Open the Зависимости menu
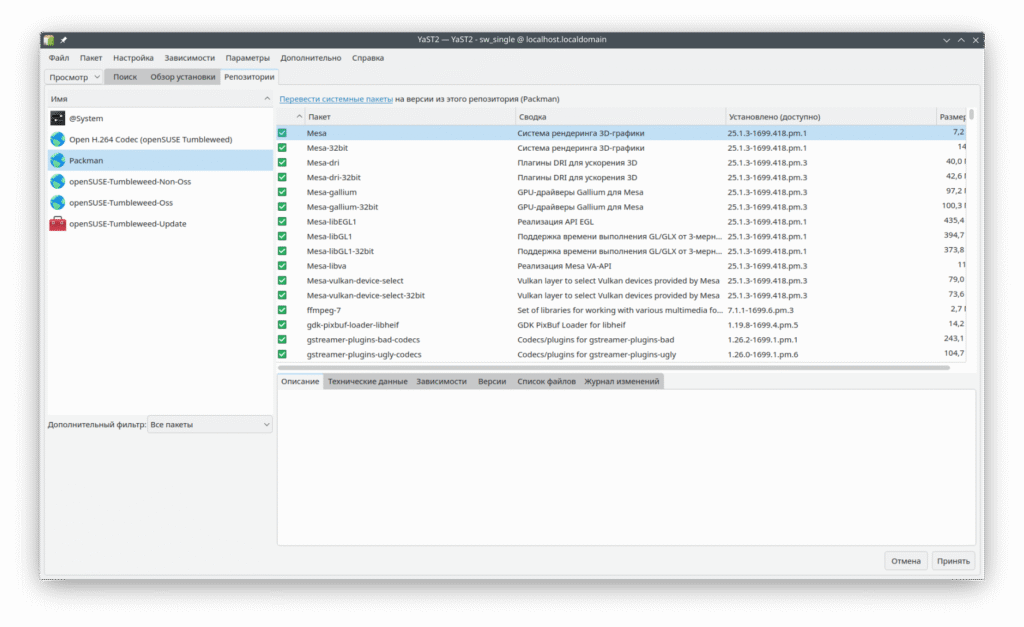Viewport: 1024px width, 627px height. click(189, 58)
